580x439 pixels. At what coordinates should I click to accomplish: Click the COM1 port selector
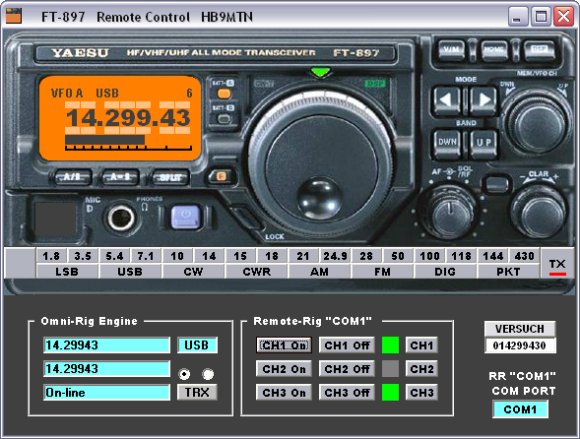520,409
